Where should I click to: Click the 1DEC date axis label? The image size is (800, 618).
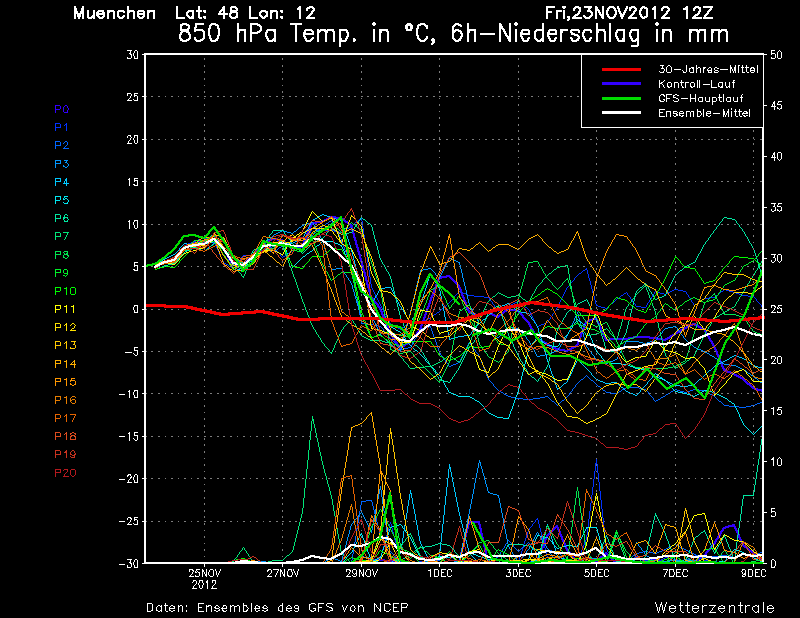point(440,573)
